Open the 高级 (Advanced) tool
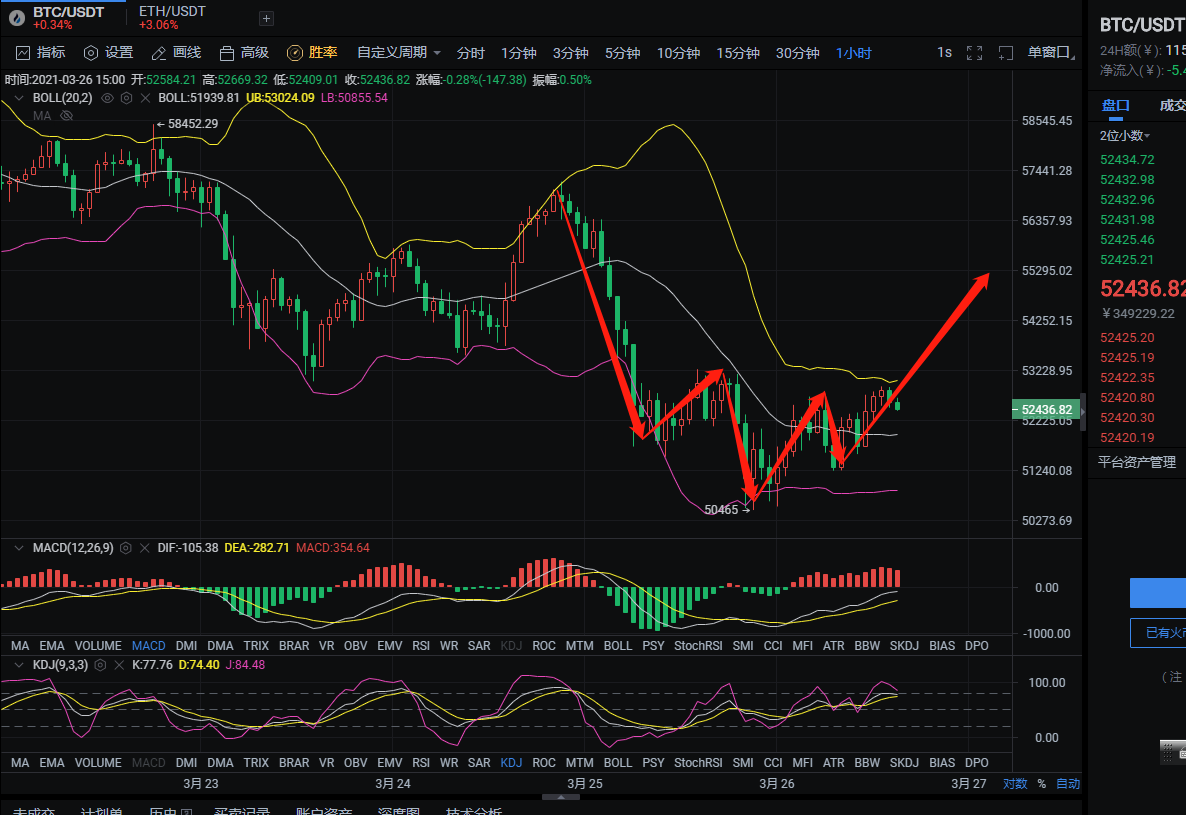The image size is (1186, 815). pos(245,52)
